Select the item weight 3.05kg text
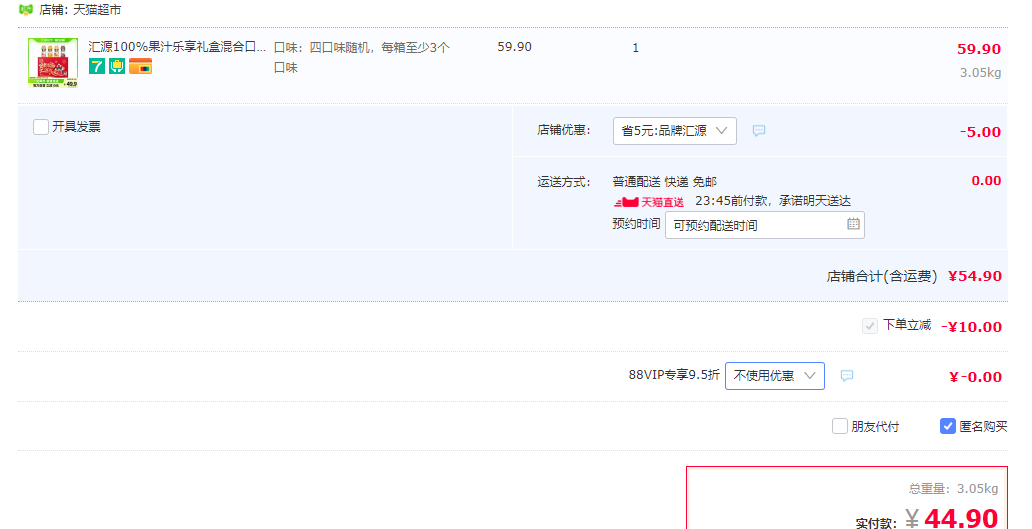This screenshot has height=529, width=1032. pos(981,72)
